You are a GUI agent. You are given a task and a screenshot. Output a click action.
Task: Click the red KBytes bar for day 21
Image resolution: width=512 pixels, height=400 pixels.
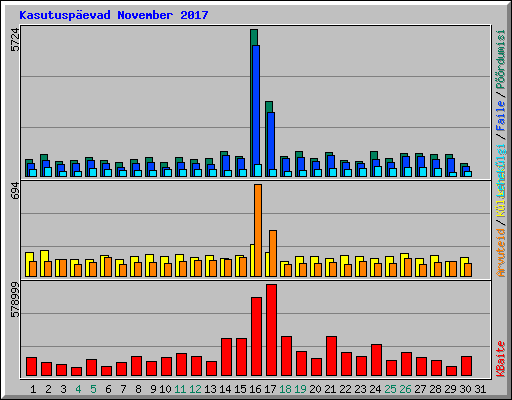pos(331,356)
